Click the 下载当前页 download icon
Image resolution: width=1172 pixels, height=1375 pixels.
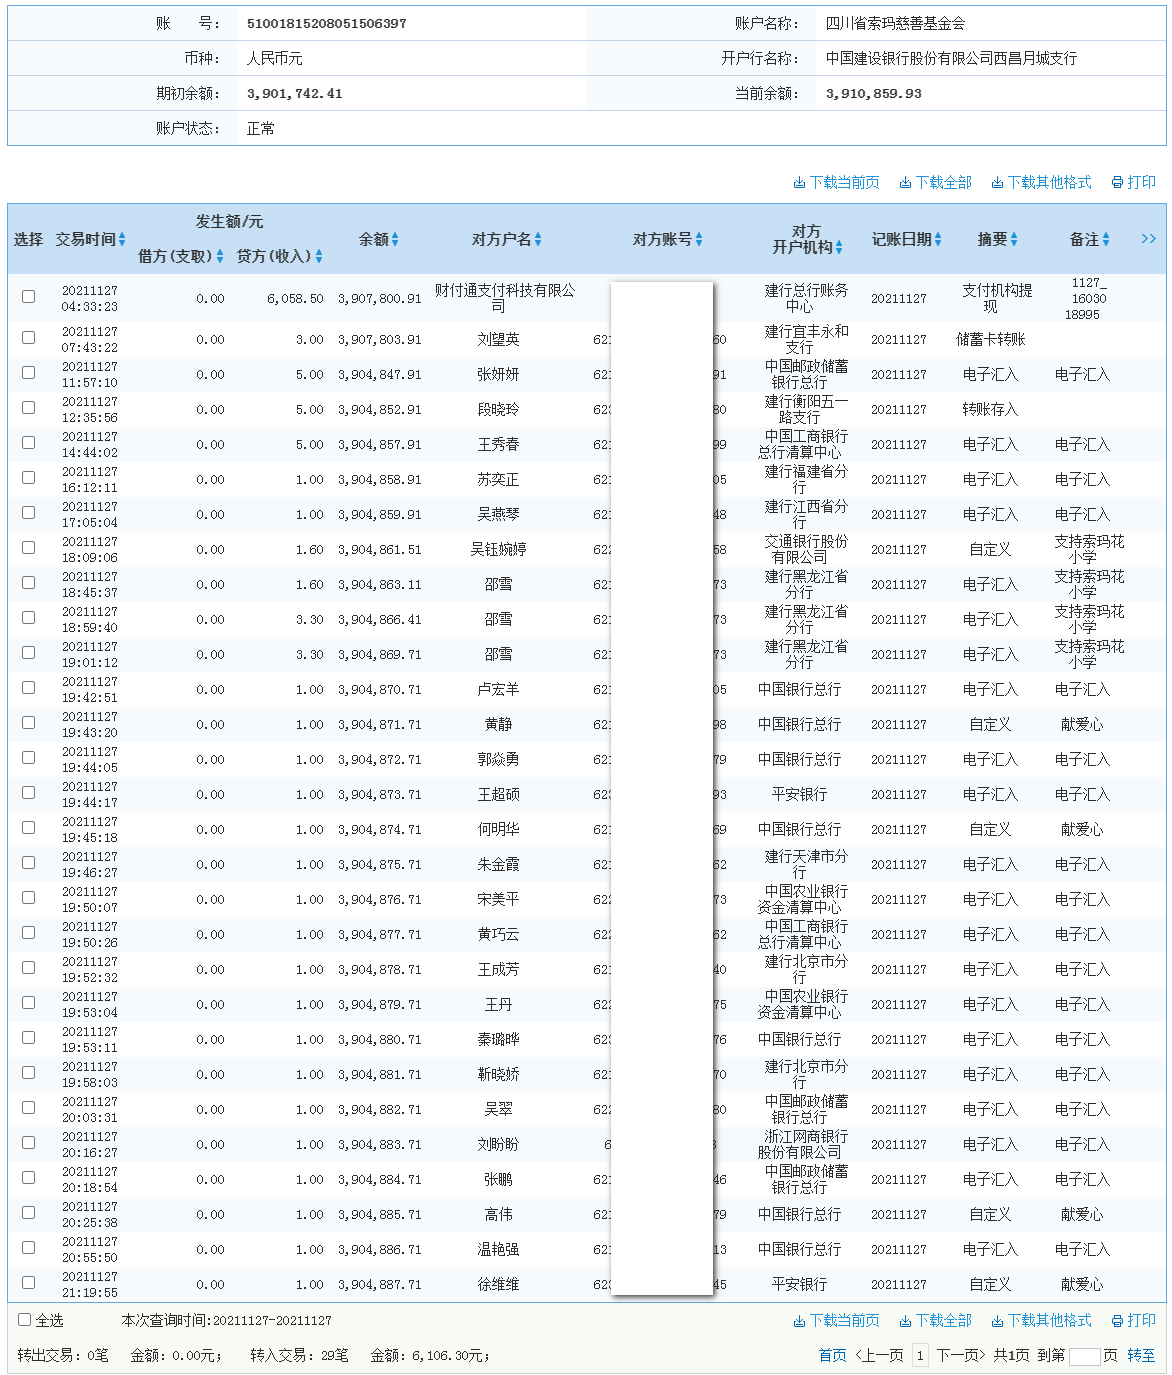point(800,183)
